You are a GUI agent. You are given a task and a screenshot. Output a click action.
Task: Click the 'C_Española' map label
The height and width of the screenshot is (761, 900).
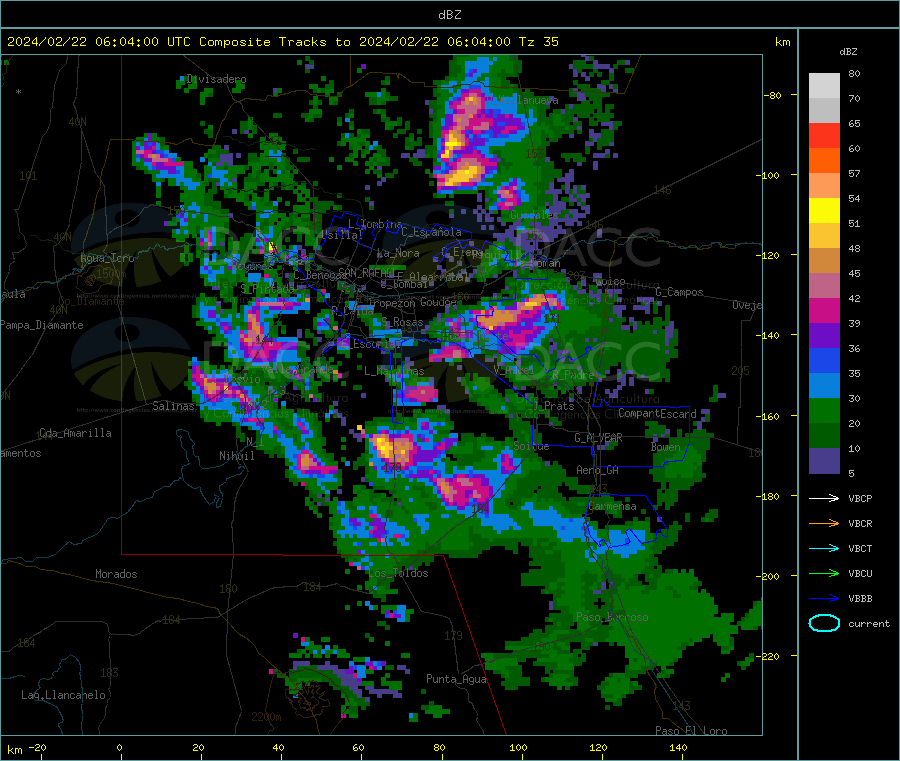pyautogui.click(x=431, y=232)
